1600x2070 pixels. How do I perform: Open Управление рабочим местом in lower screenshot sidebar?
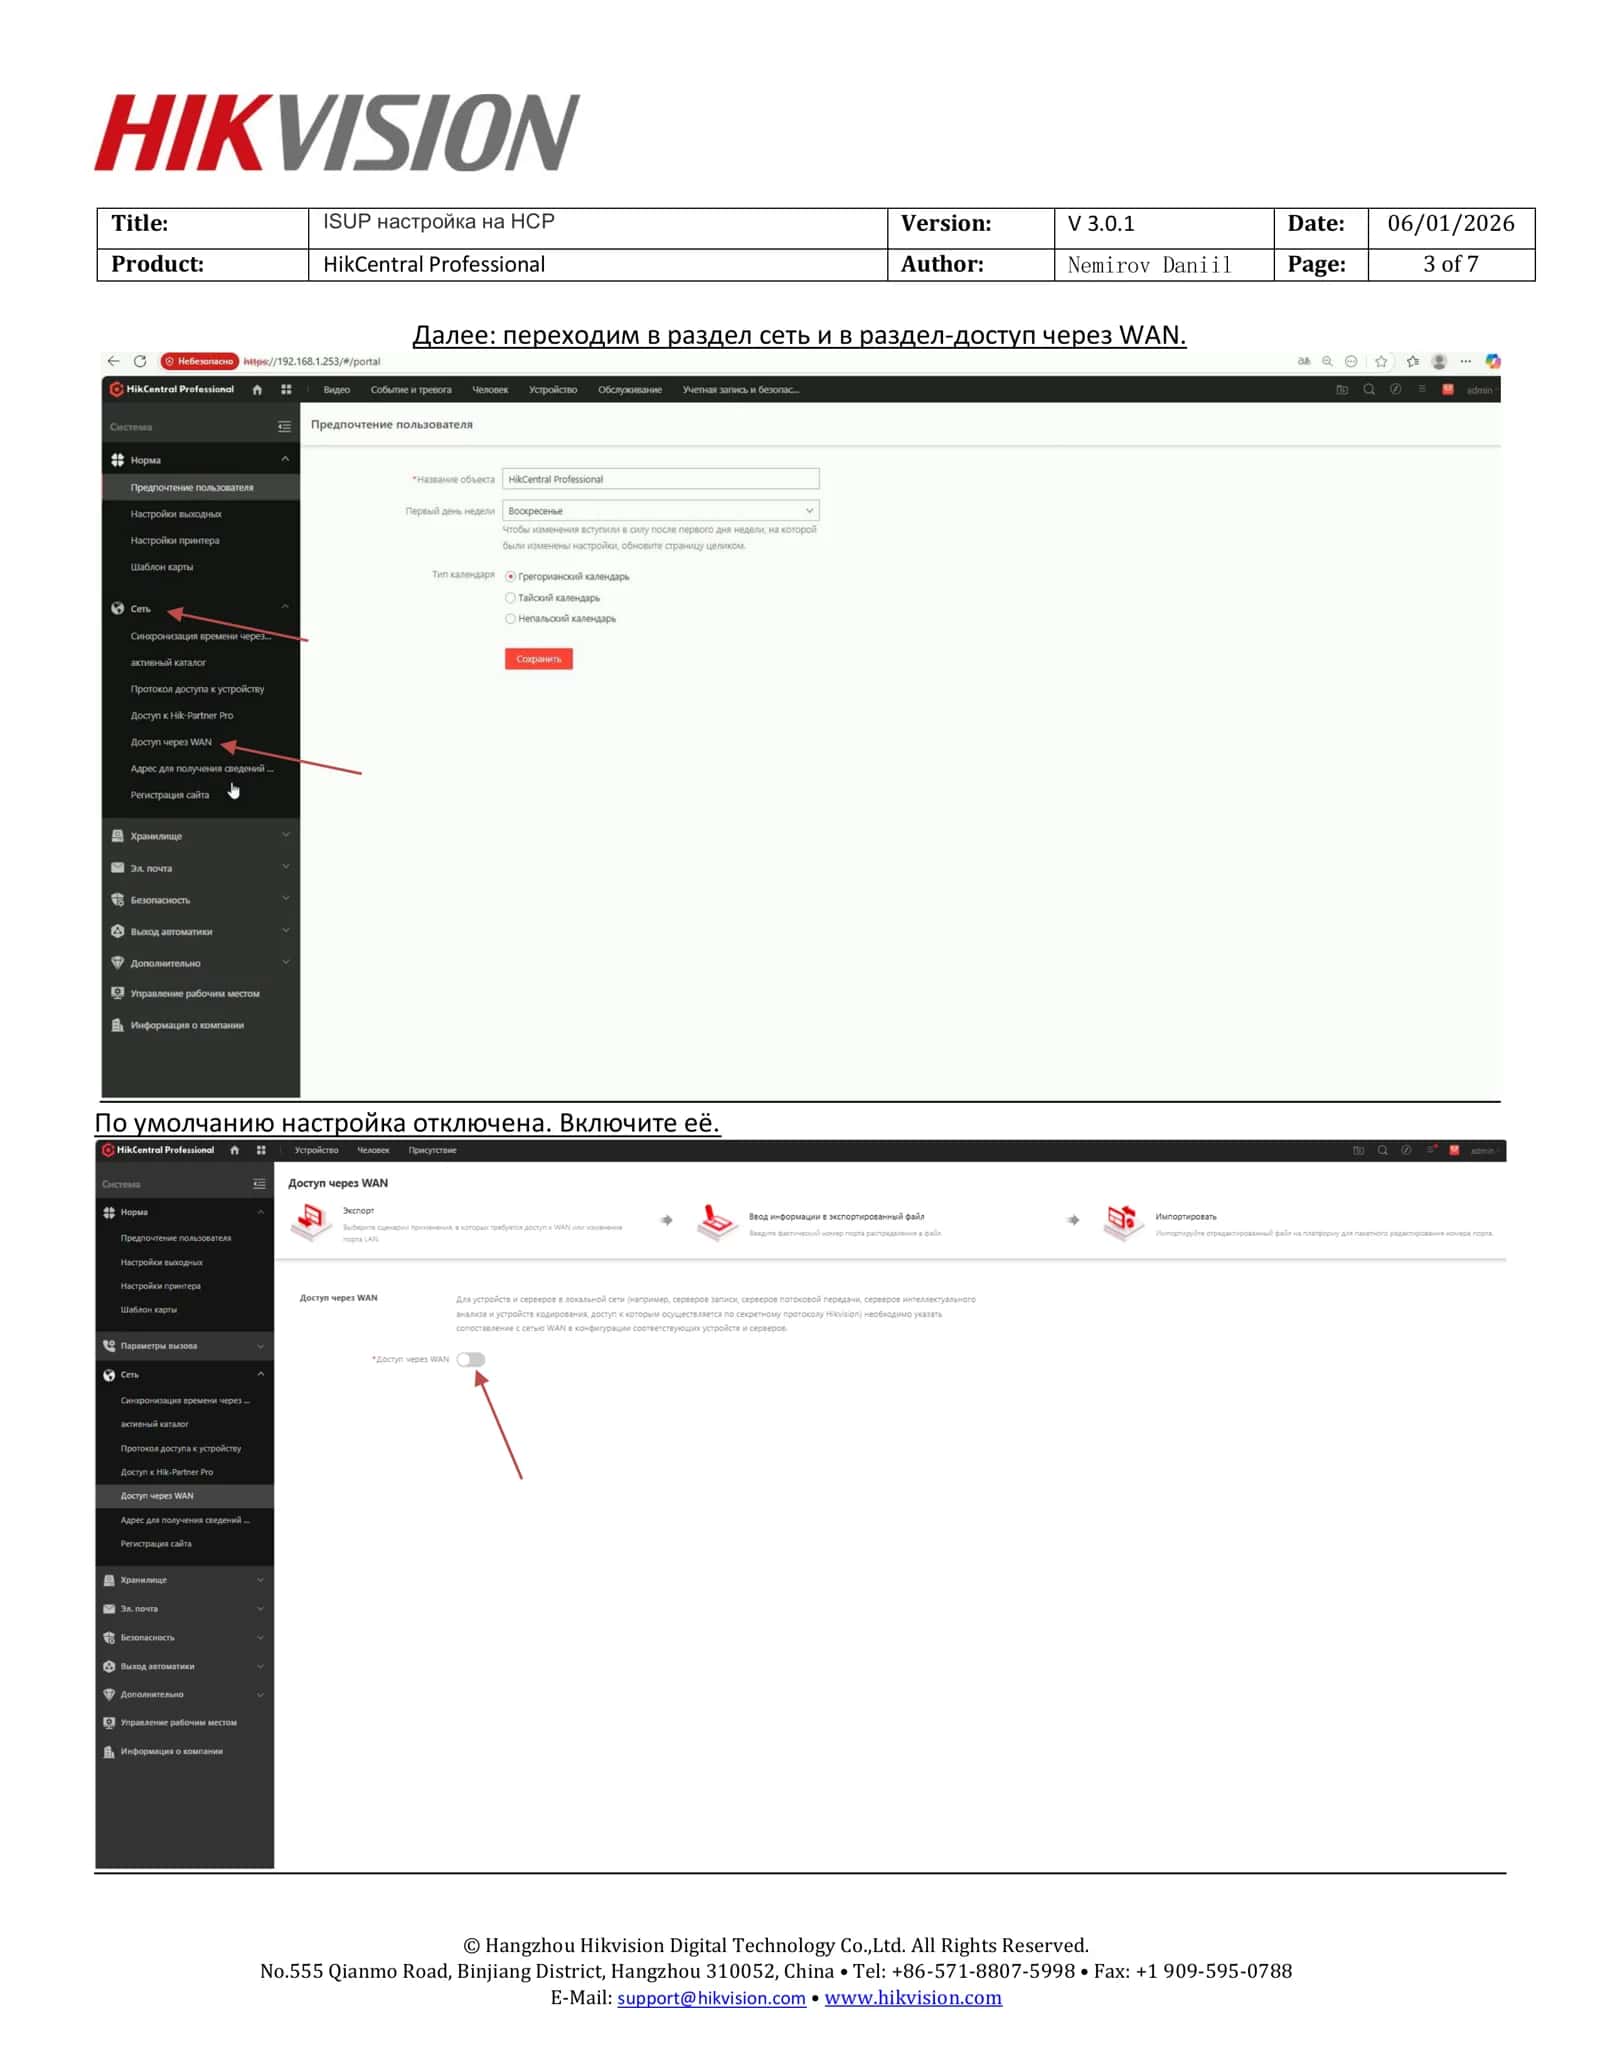tap(179, 1723)
